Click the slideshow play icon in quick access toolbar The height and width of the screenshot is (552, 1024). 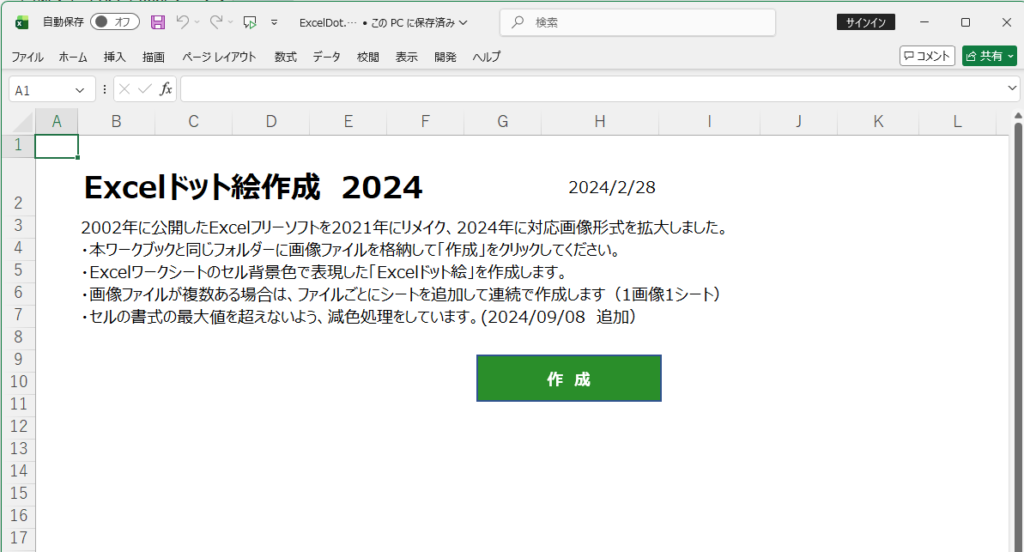pos(250,22)
